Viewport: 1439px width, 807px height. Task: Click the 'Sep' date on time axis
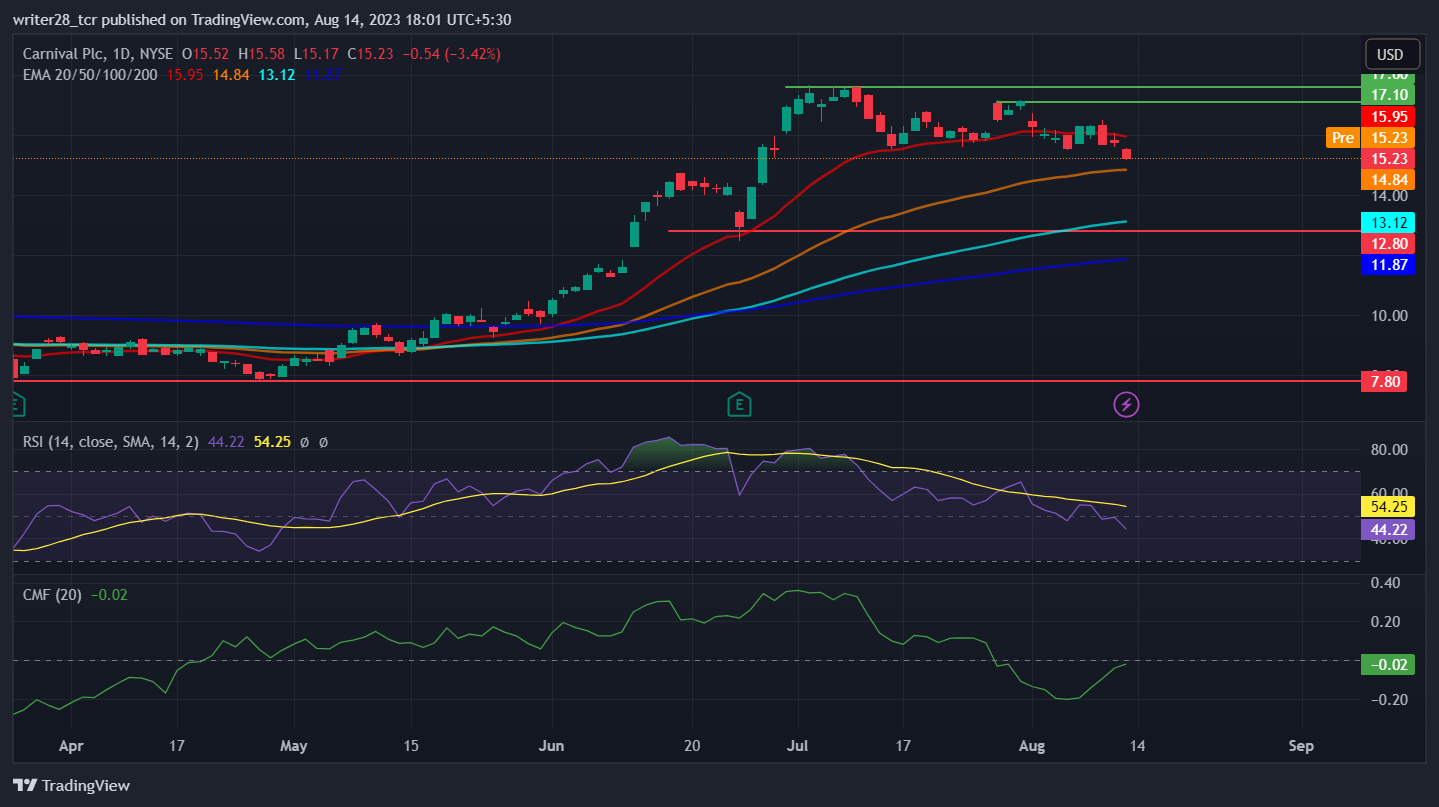point(1301,746)
